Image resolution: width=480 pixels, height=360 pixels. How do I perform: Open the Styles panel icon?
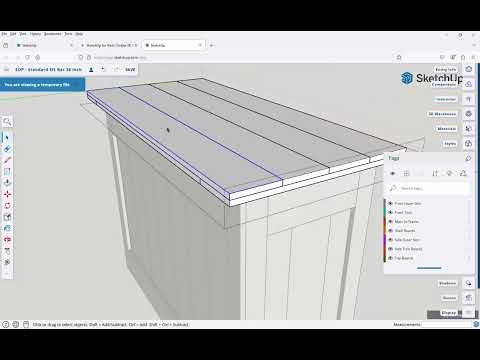(x=469, y=144)
